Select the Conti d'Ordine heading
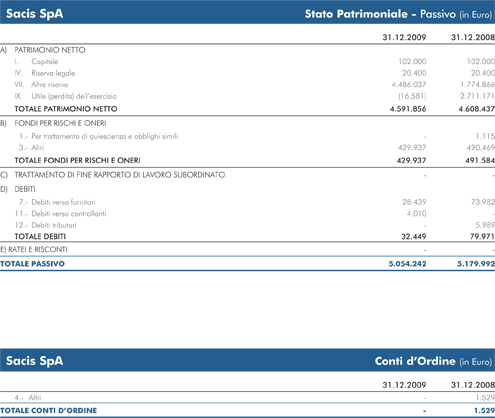This screenshot has height=418, width=495. coord(433,361)
